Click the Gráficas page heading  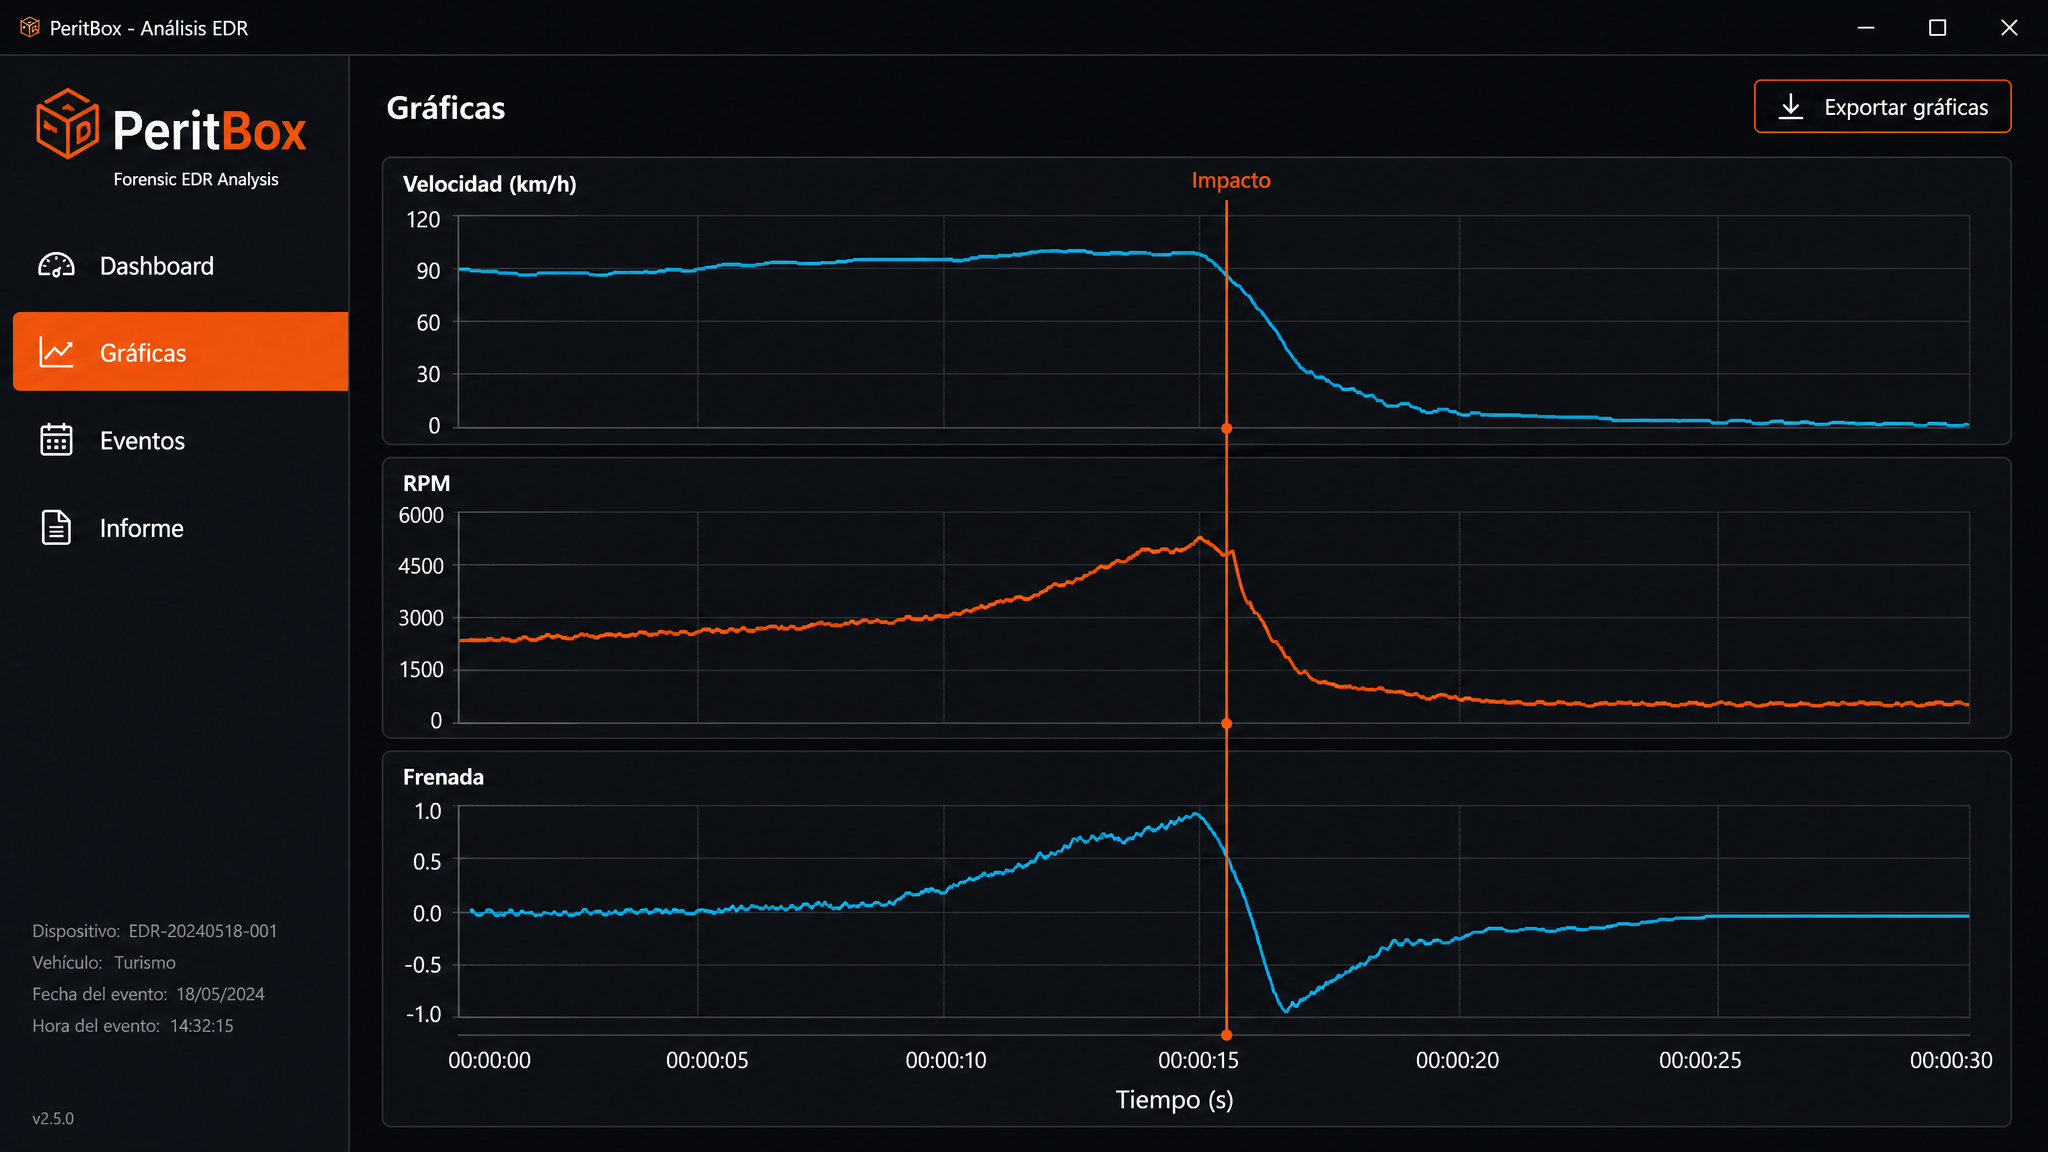(x=446, y=108)
